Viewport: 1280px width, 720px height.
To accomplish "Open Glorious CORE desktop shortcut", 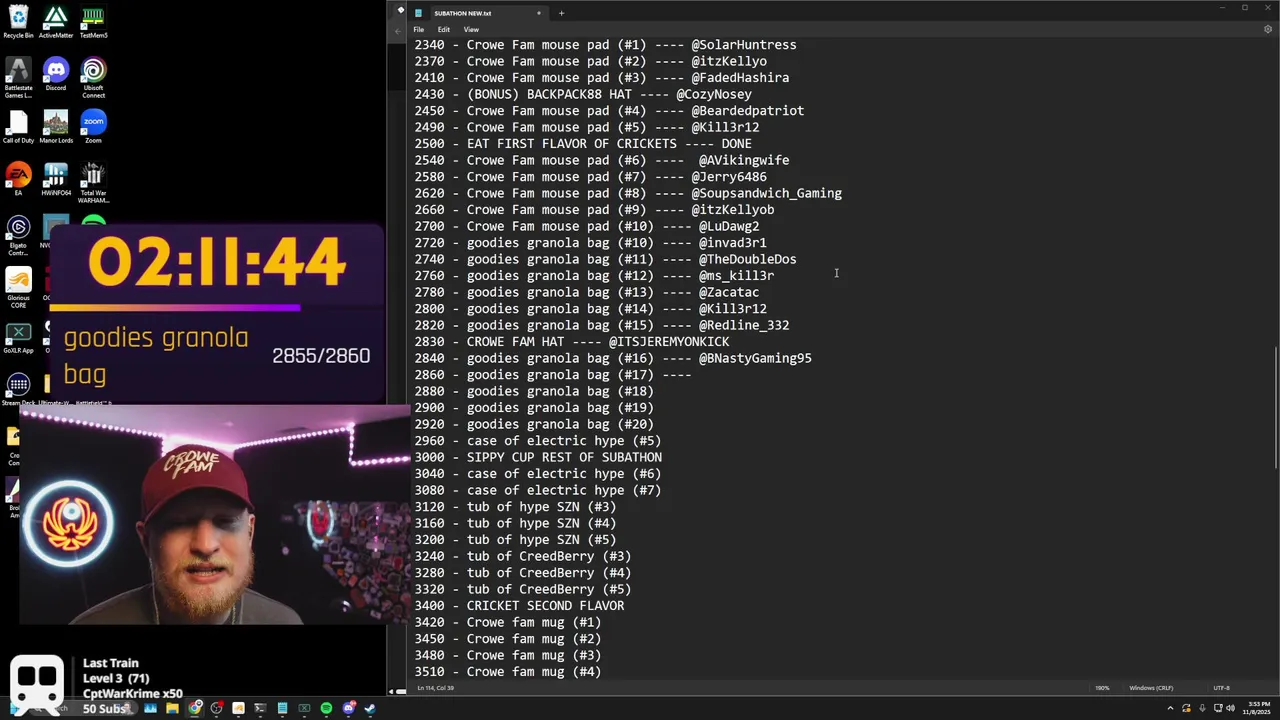I will tap(18, 288).
